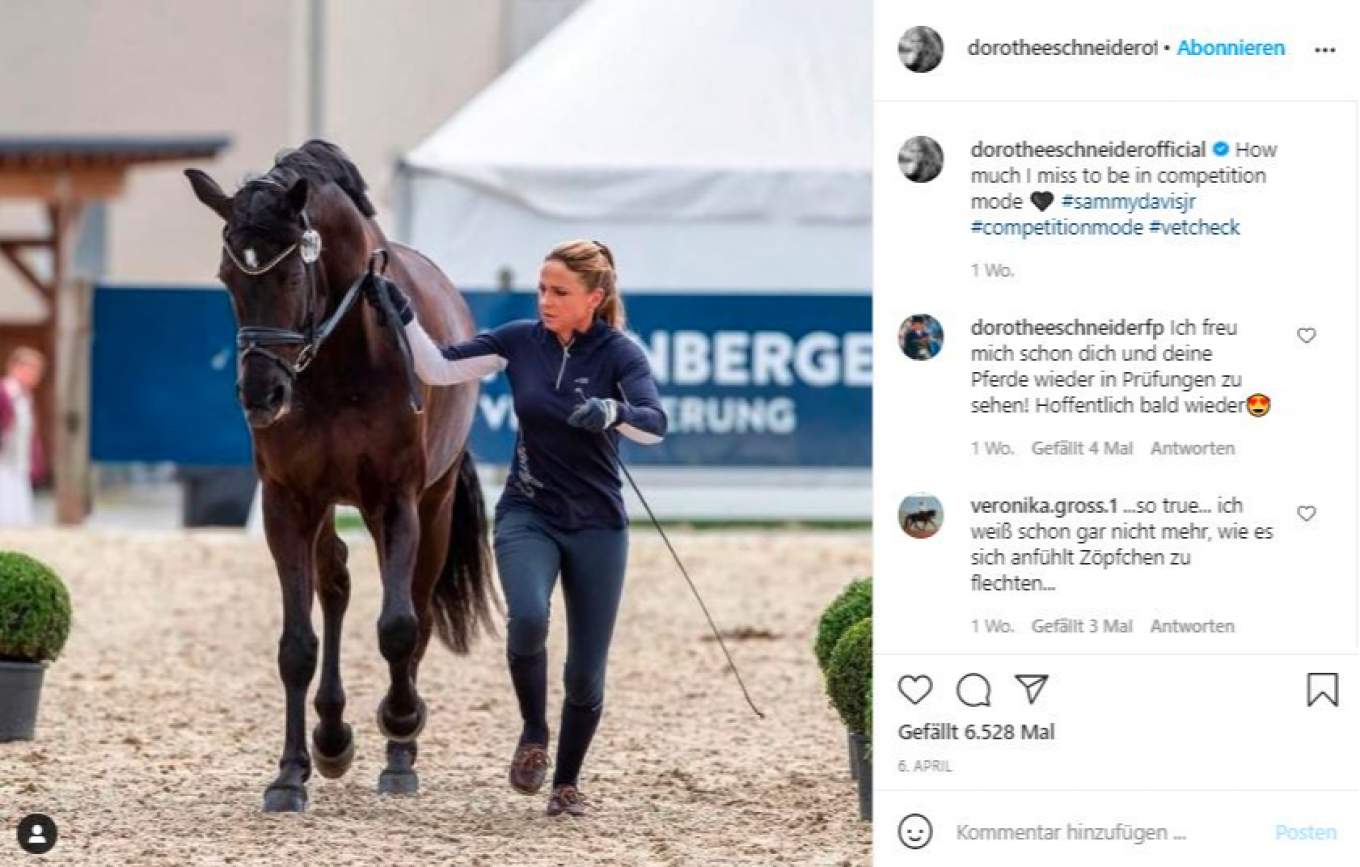1360x867 pixels.
Task: Like dorotheeschneiderfp's comment
Action: point(1306,336)
